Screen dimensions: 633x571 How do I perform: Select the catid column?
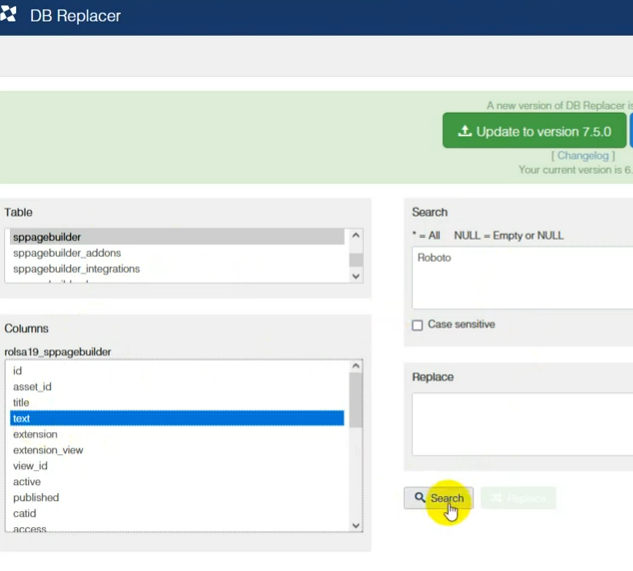pos(24,513)
